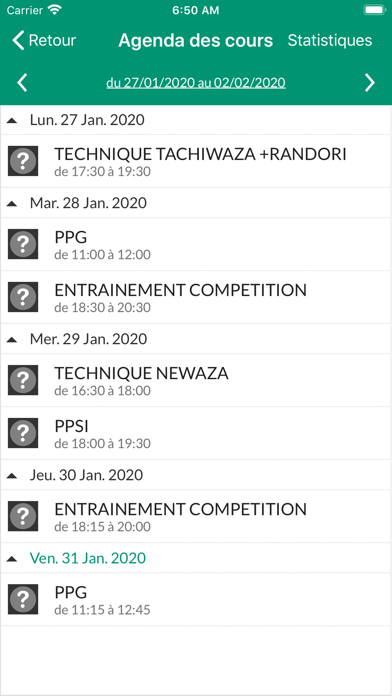
Task: Tap the question mark icon beside PPSI
Action: click(x=23, y=433)
